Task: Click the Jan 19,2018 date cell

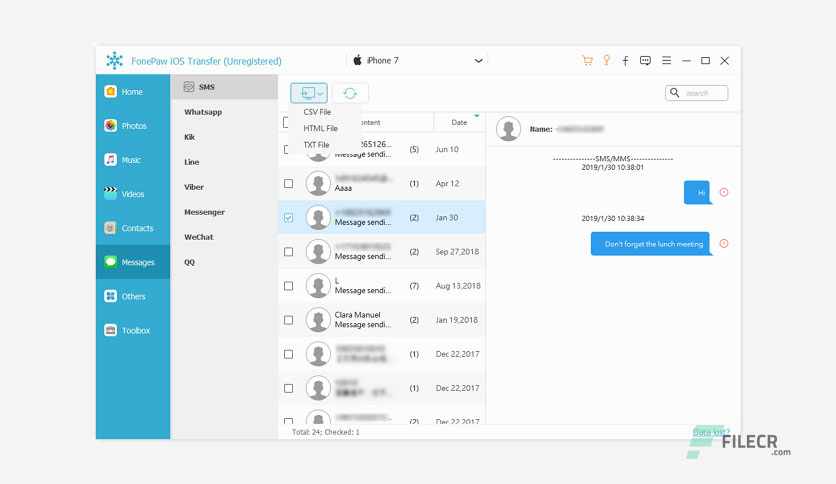Action: click(456, 320)
